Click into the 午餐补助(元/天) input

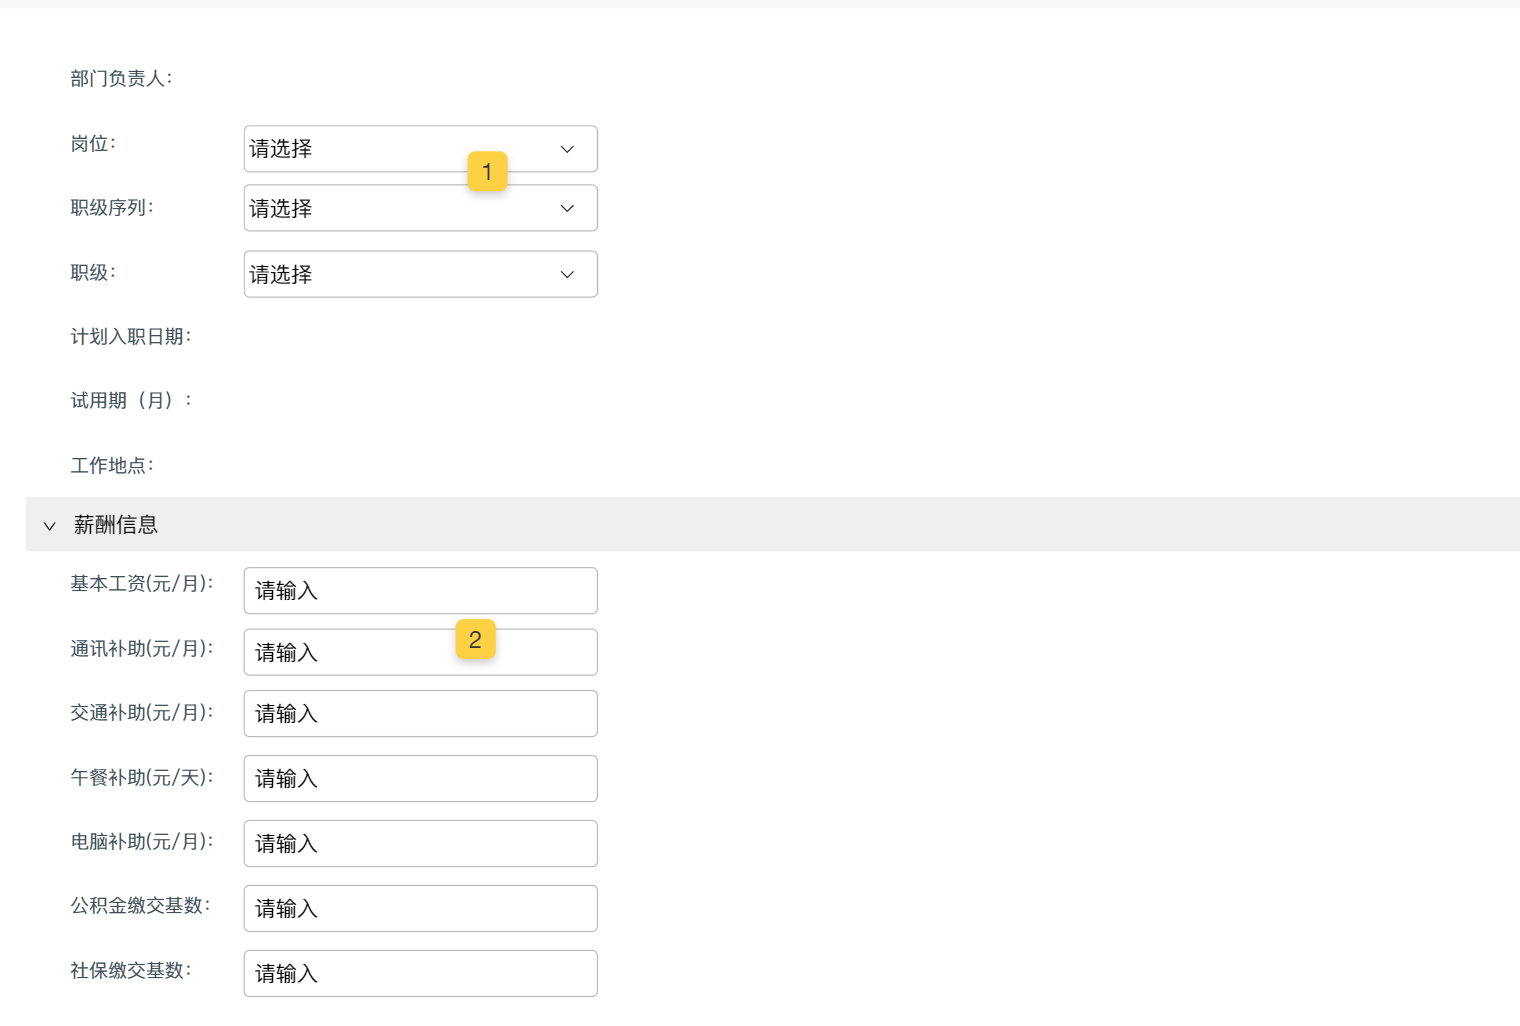[420, 779]
